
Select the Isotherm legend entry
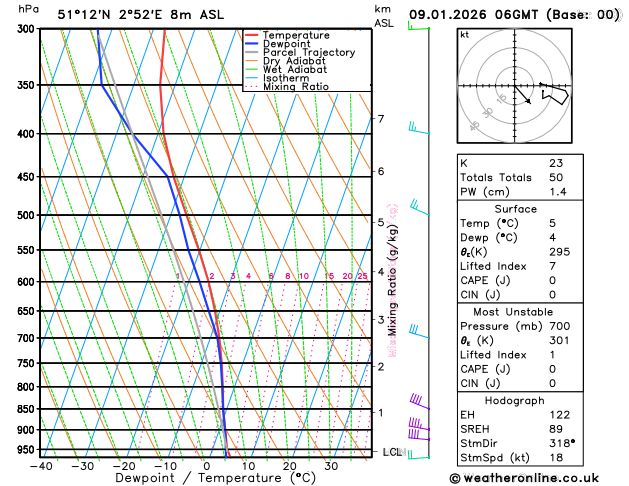pos(286,78)
